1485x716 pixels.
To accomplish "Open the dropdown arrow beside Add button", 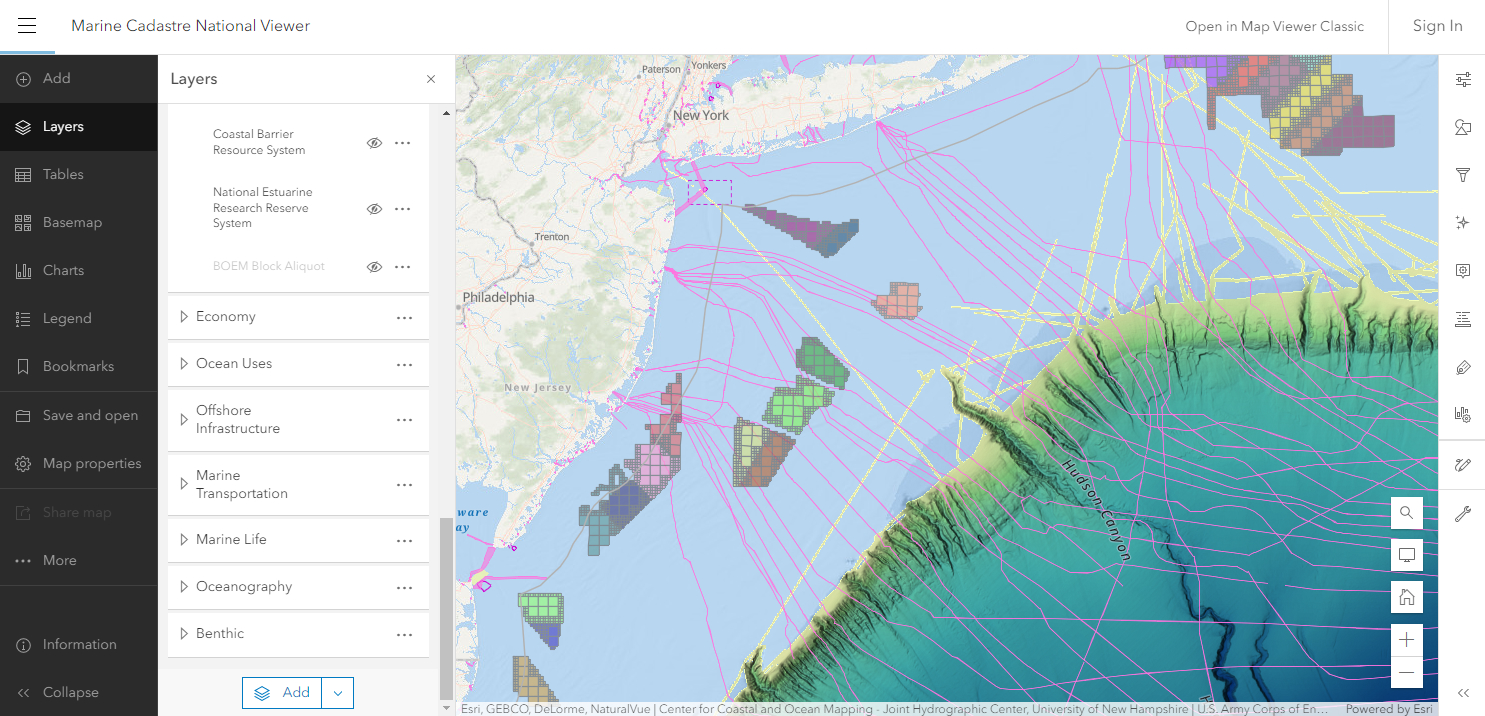I will (x=338, y=693).
